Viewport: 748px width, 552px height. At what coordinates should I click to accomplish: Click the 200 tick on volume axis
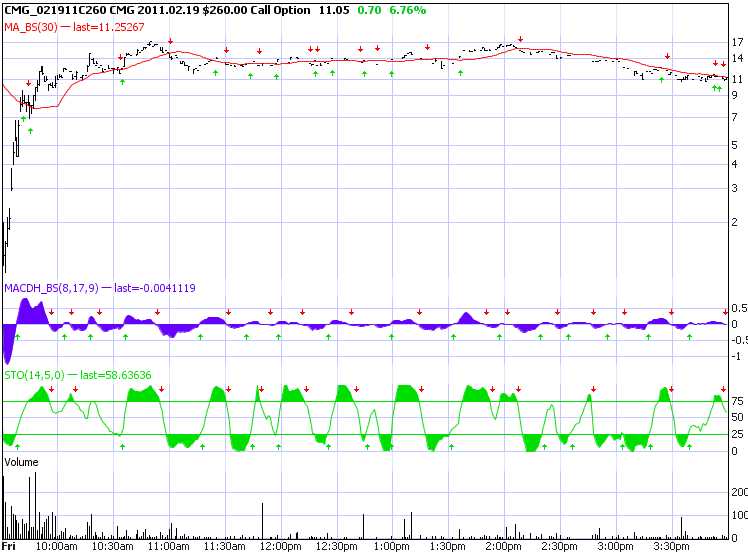[x=739, y=492]
